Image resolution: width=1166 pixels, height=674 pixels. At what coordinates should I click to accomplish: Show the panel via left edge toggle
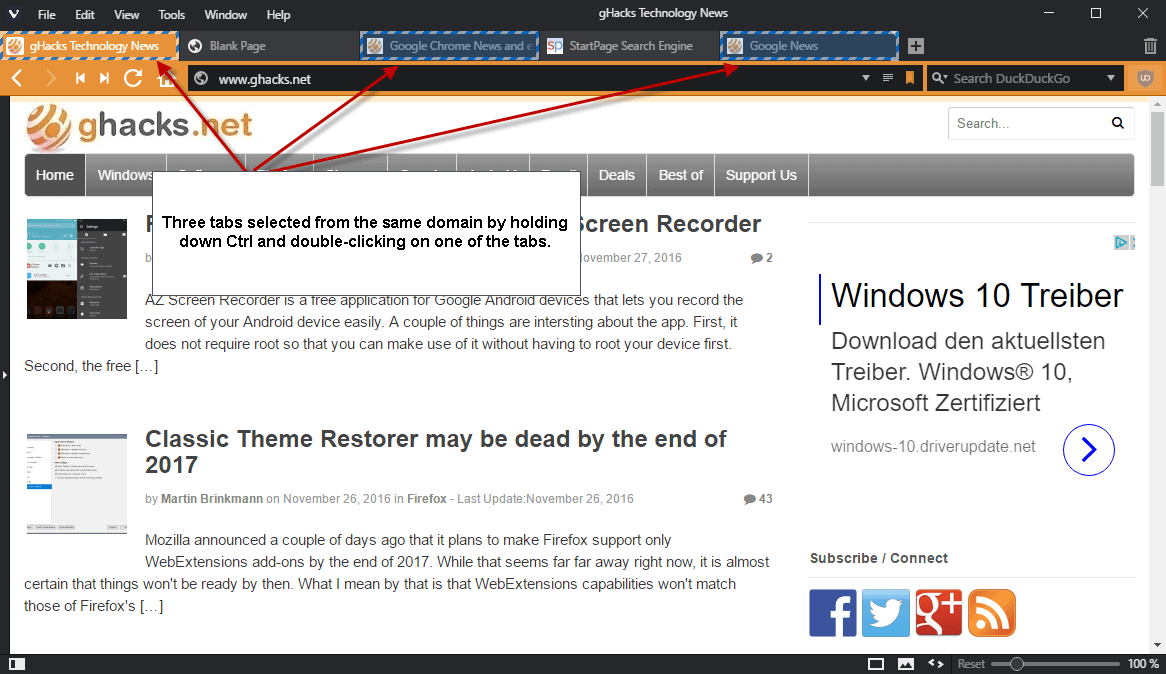4,375
